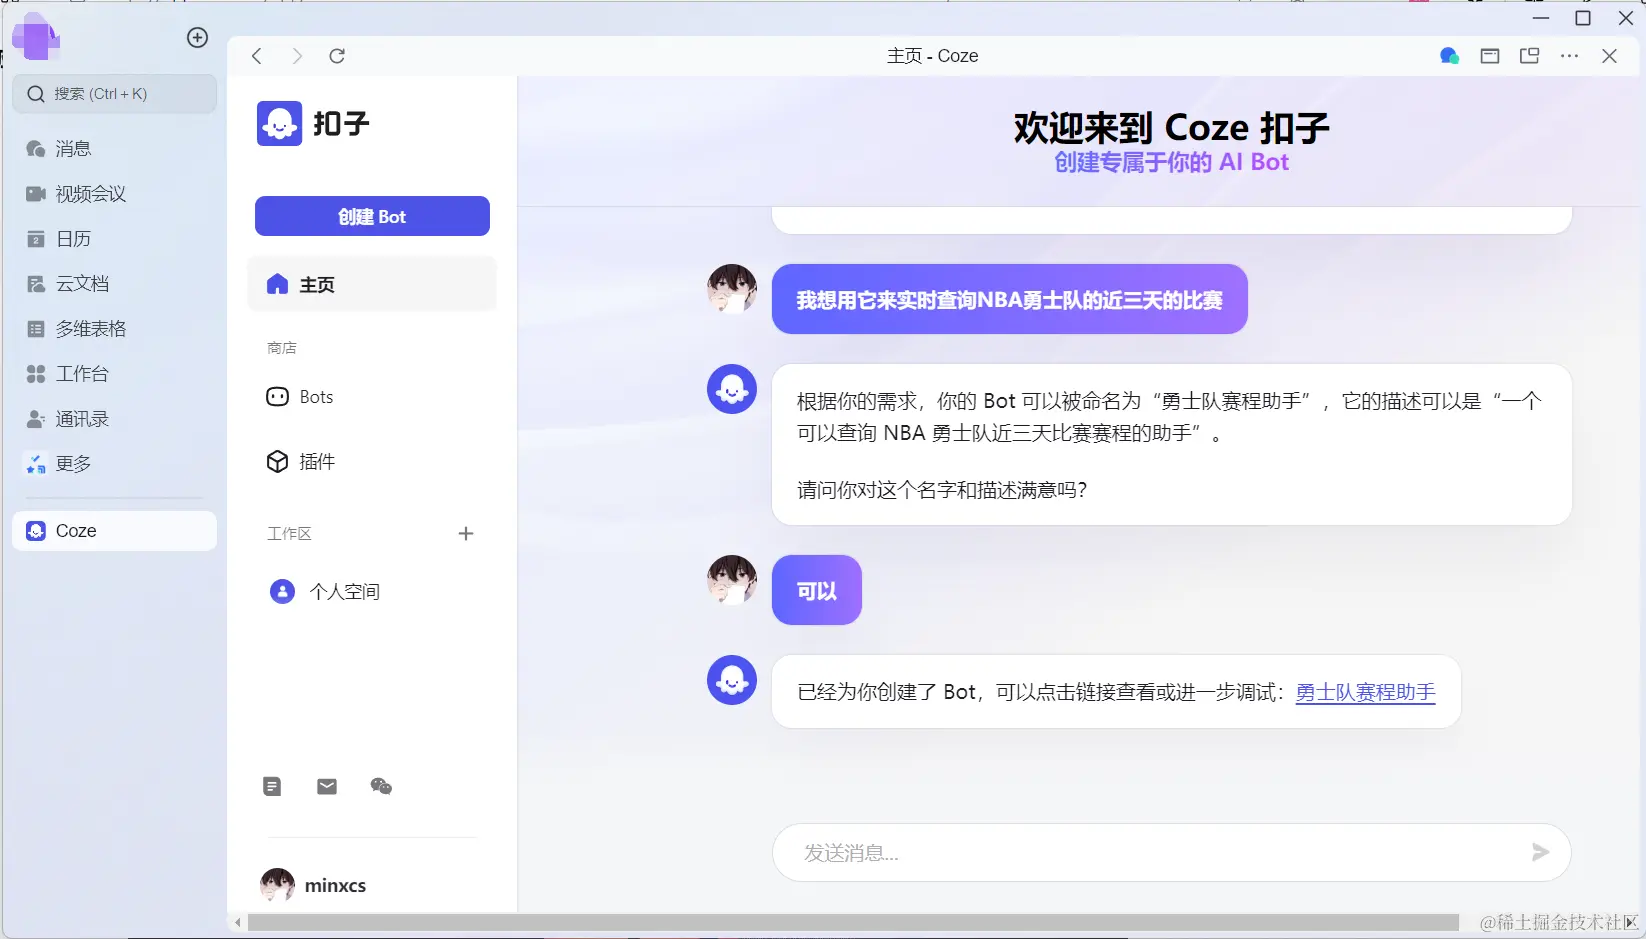1646x939 pixels.
Task: Open 通讯录 contacts
Action: coord(114,419)
